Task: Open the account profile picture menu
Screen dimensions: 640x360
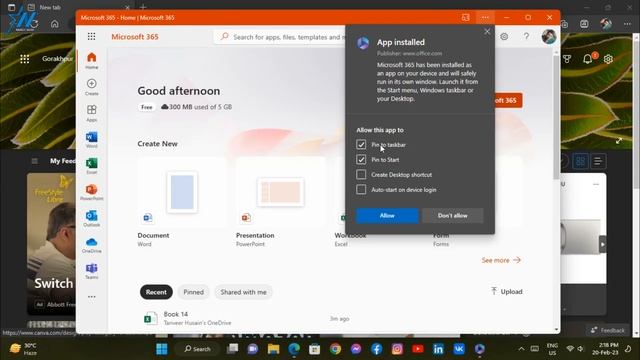Action: point(549,37)
